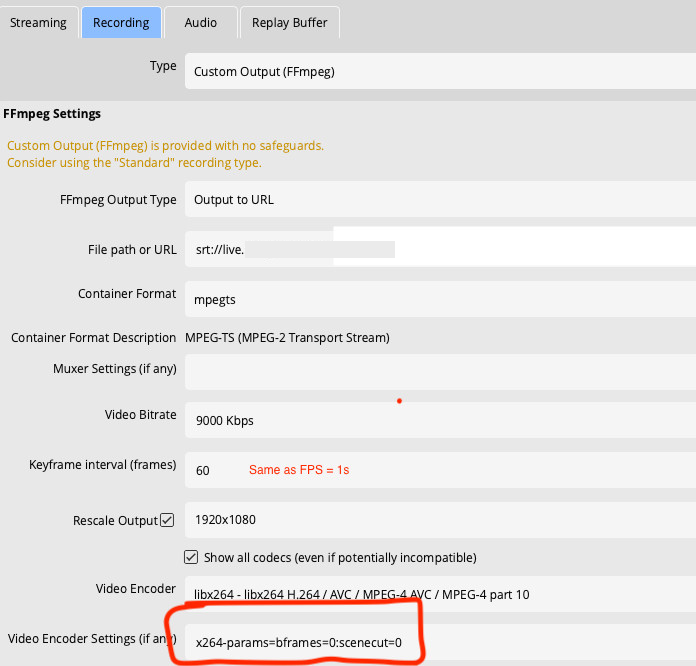Click the Video Bitrate field showing 9000 Kbps
This screenshot has height=666, width=696.
point(440,420)
